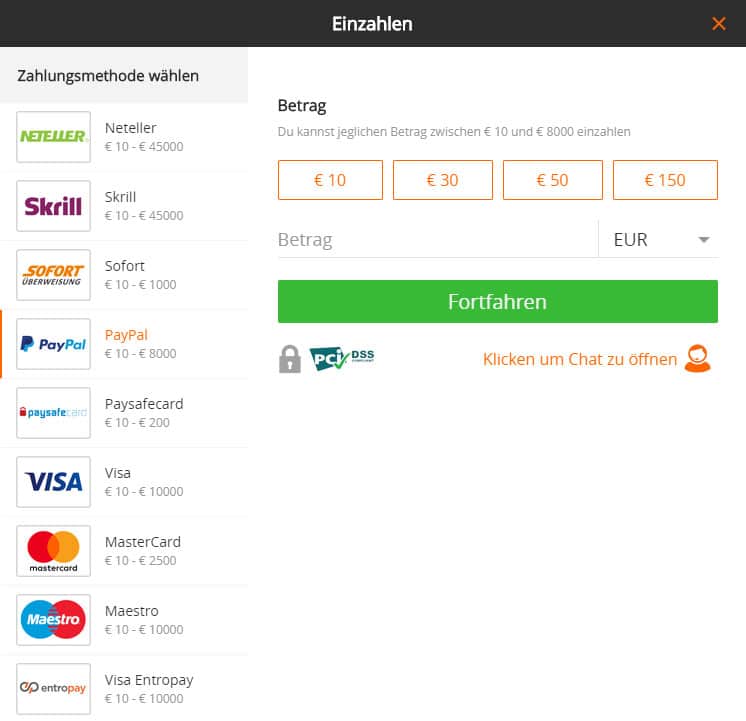Choose the Skrill logo icon
Screen dimensions: 746x721
53,206
